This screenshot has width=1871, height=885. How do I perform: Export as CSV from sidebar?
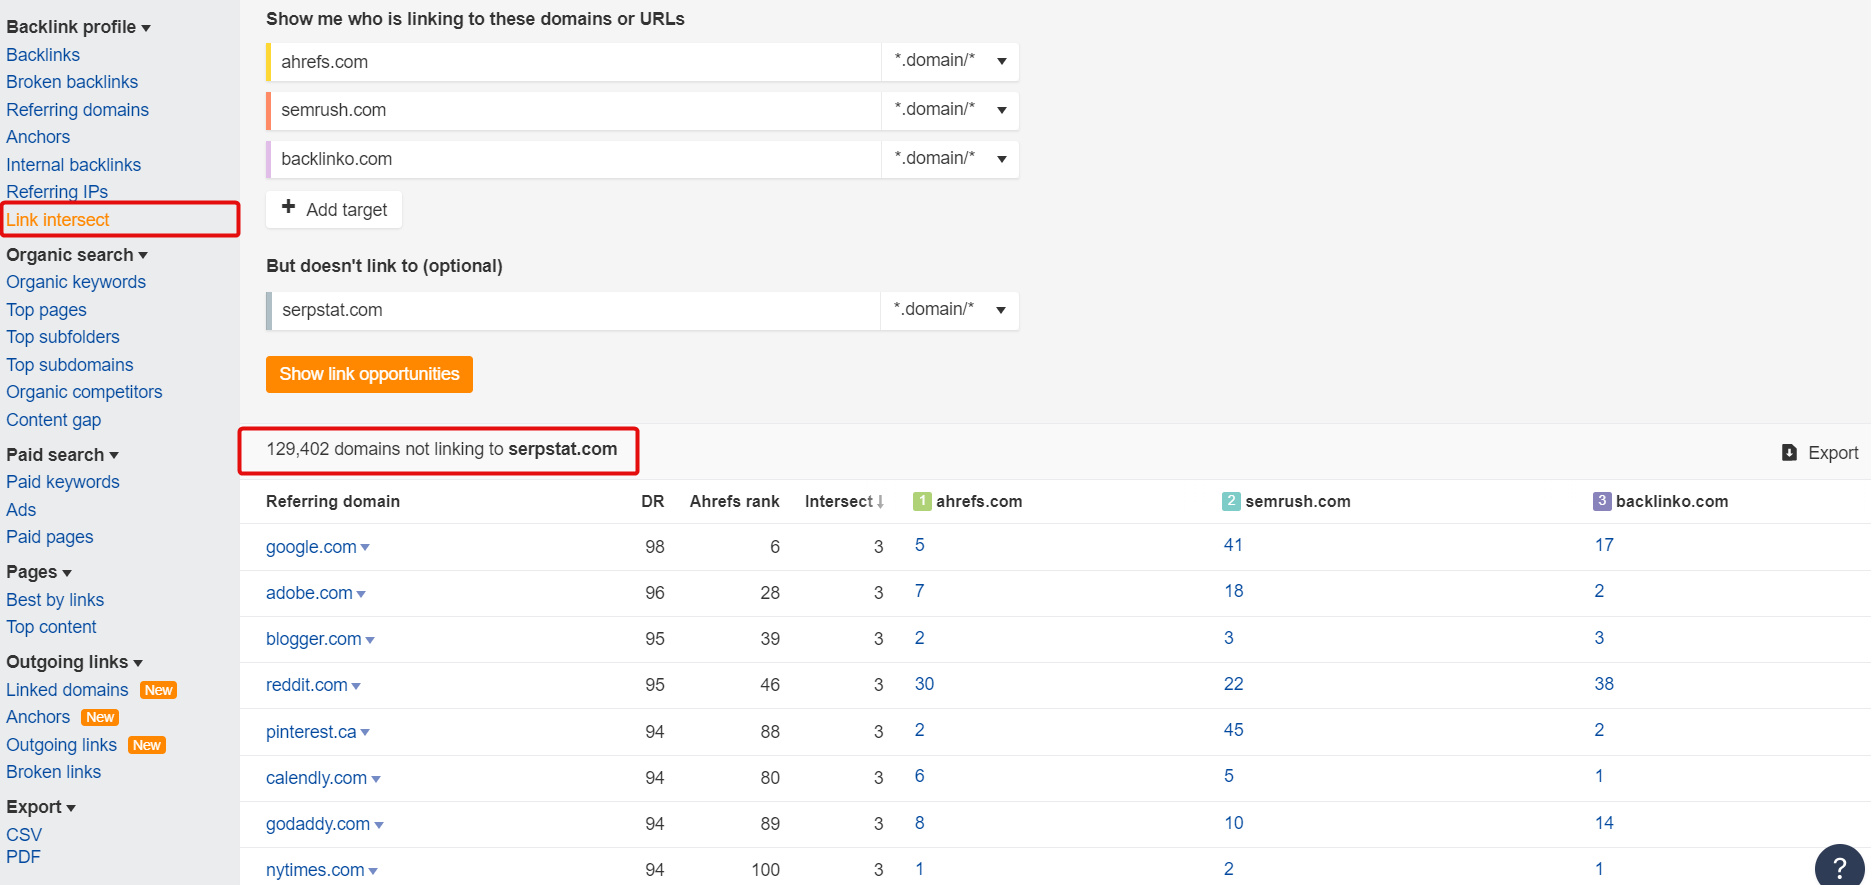pyautogui.click(x=24, y=835)
